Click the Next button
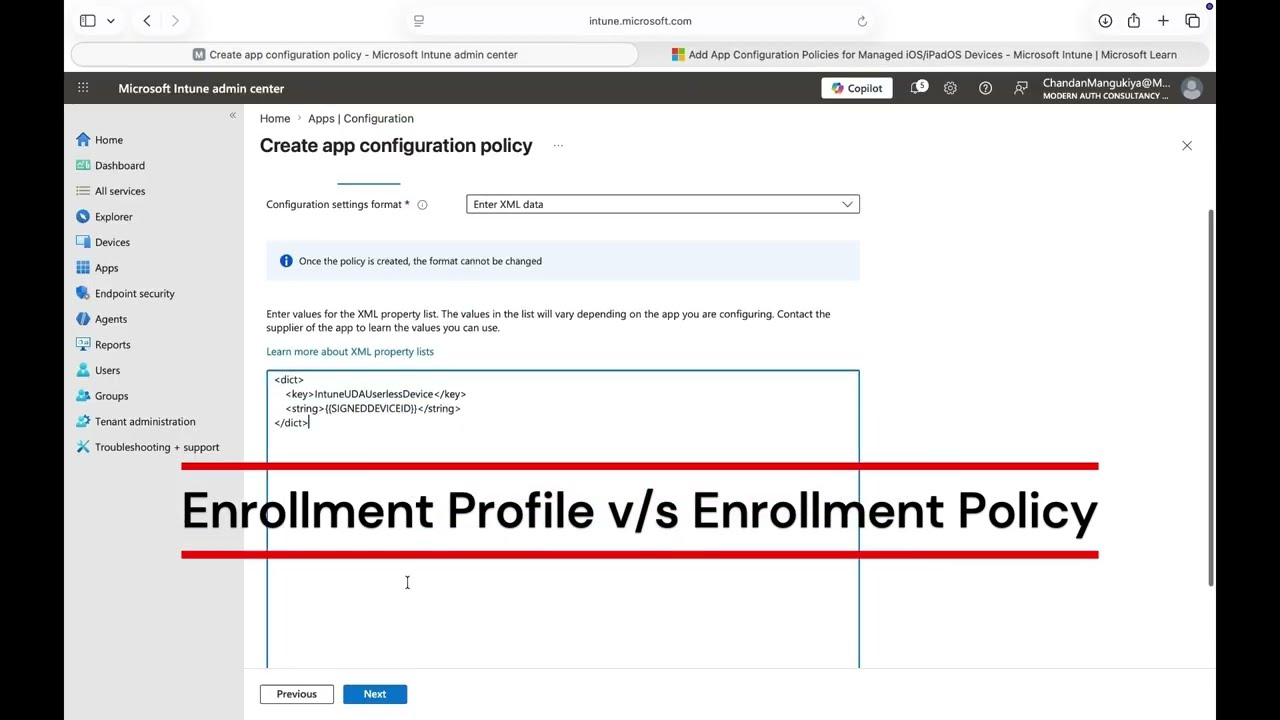This screenshot has width=1280, height=720. pos(375,694)
